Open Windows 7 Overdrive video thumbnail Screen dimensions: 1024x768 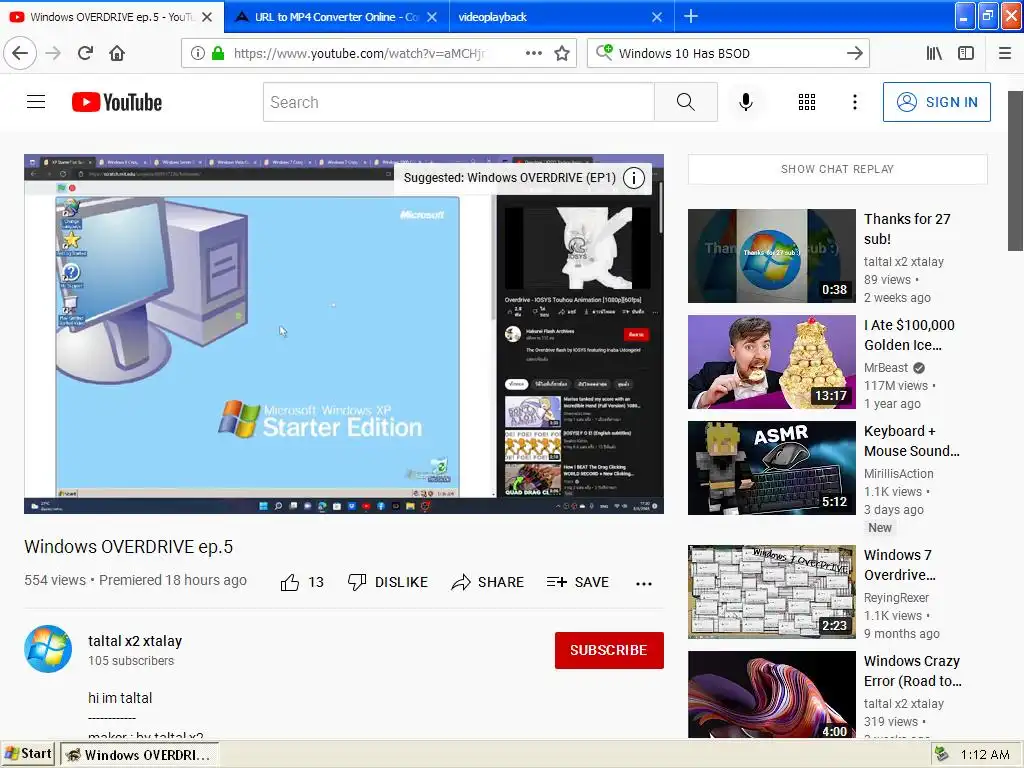click(772, 592)
